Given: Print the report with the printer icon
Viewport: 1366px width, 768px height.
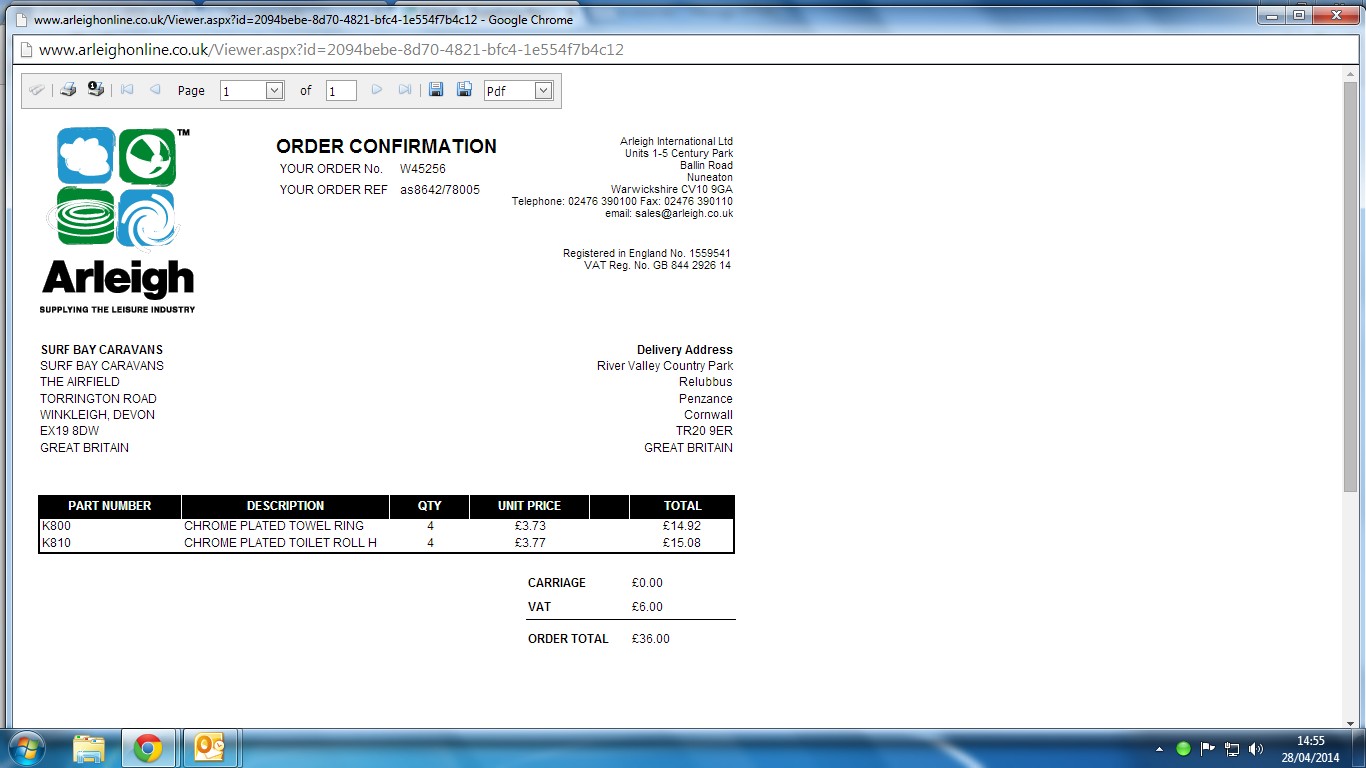Looking at the screenshot, I should pos(68,90).
